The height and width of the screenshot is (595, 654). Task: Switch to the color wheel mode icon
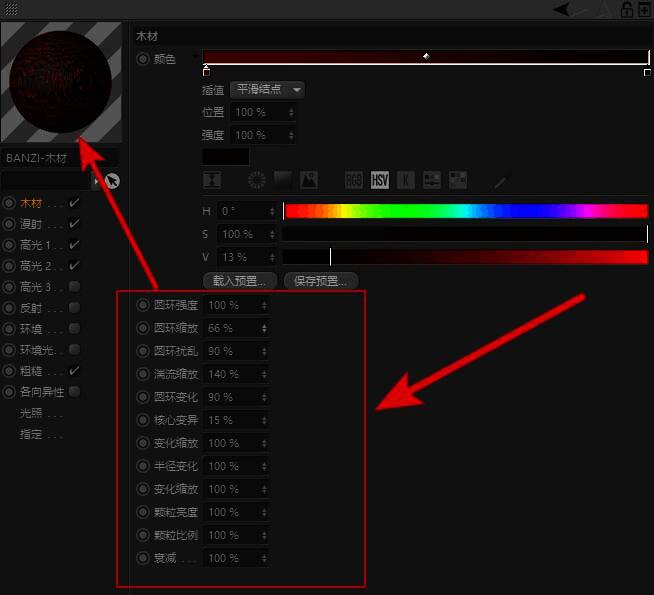coord(257,180)
